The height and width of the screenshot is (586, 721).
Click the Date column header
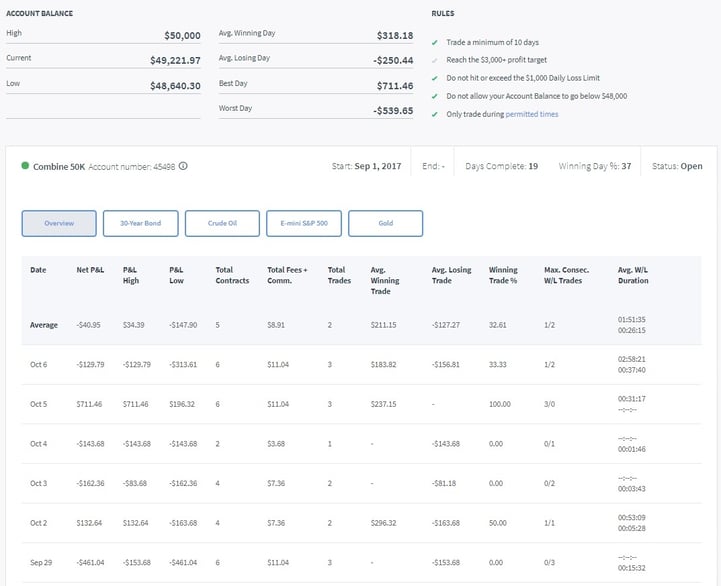point(38,270)
